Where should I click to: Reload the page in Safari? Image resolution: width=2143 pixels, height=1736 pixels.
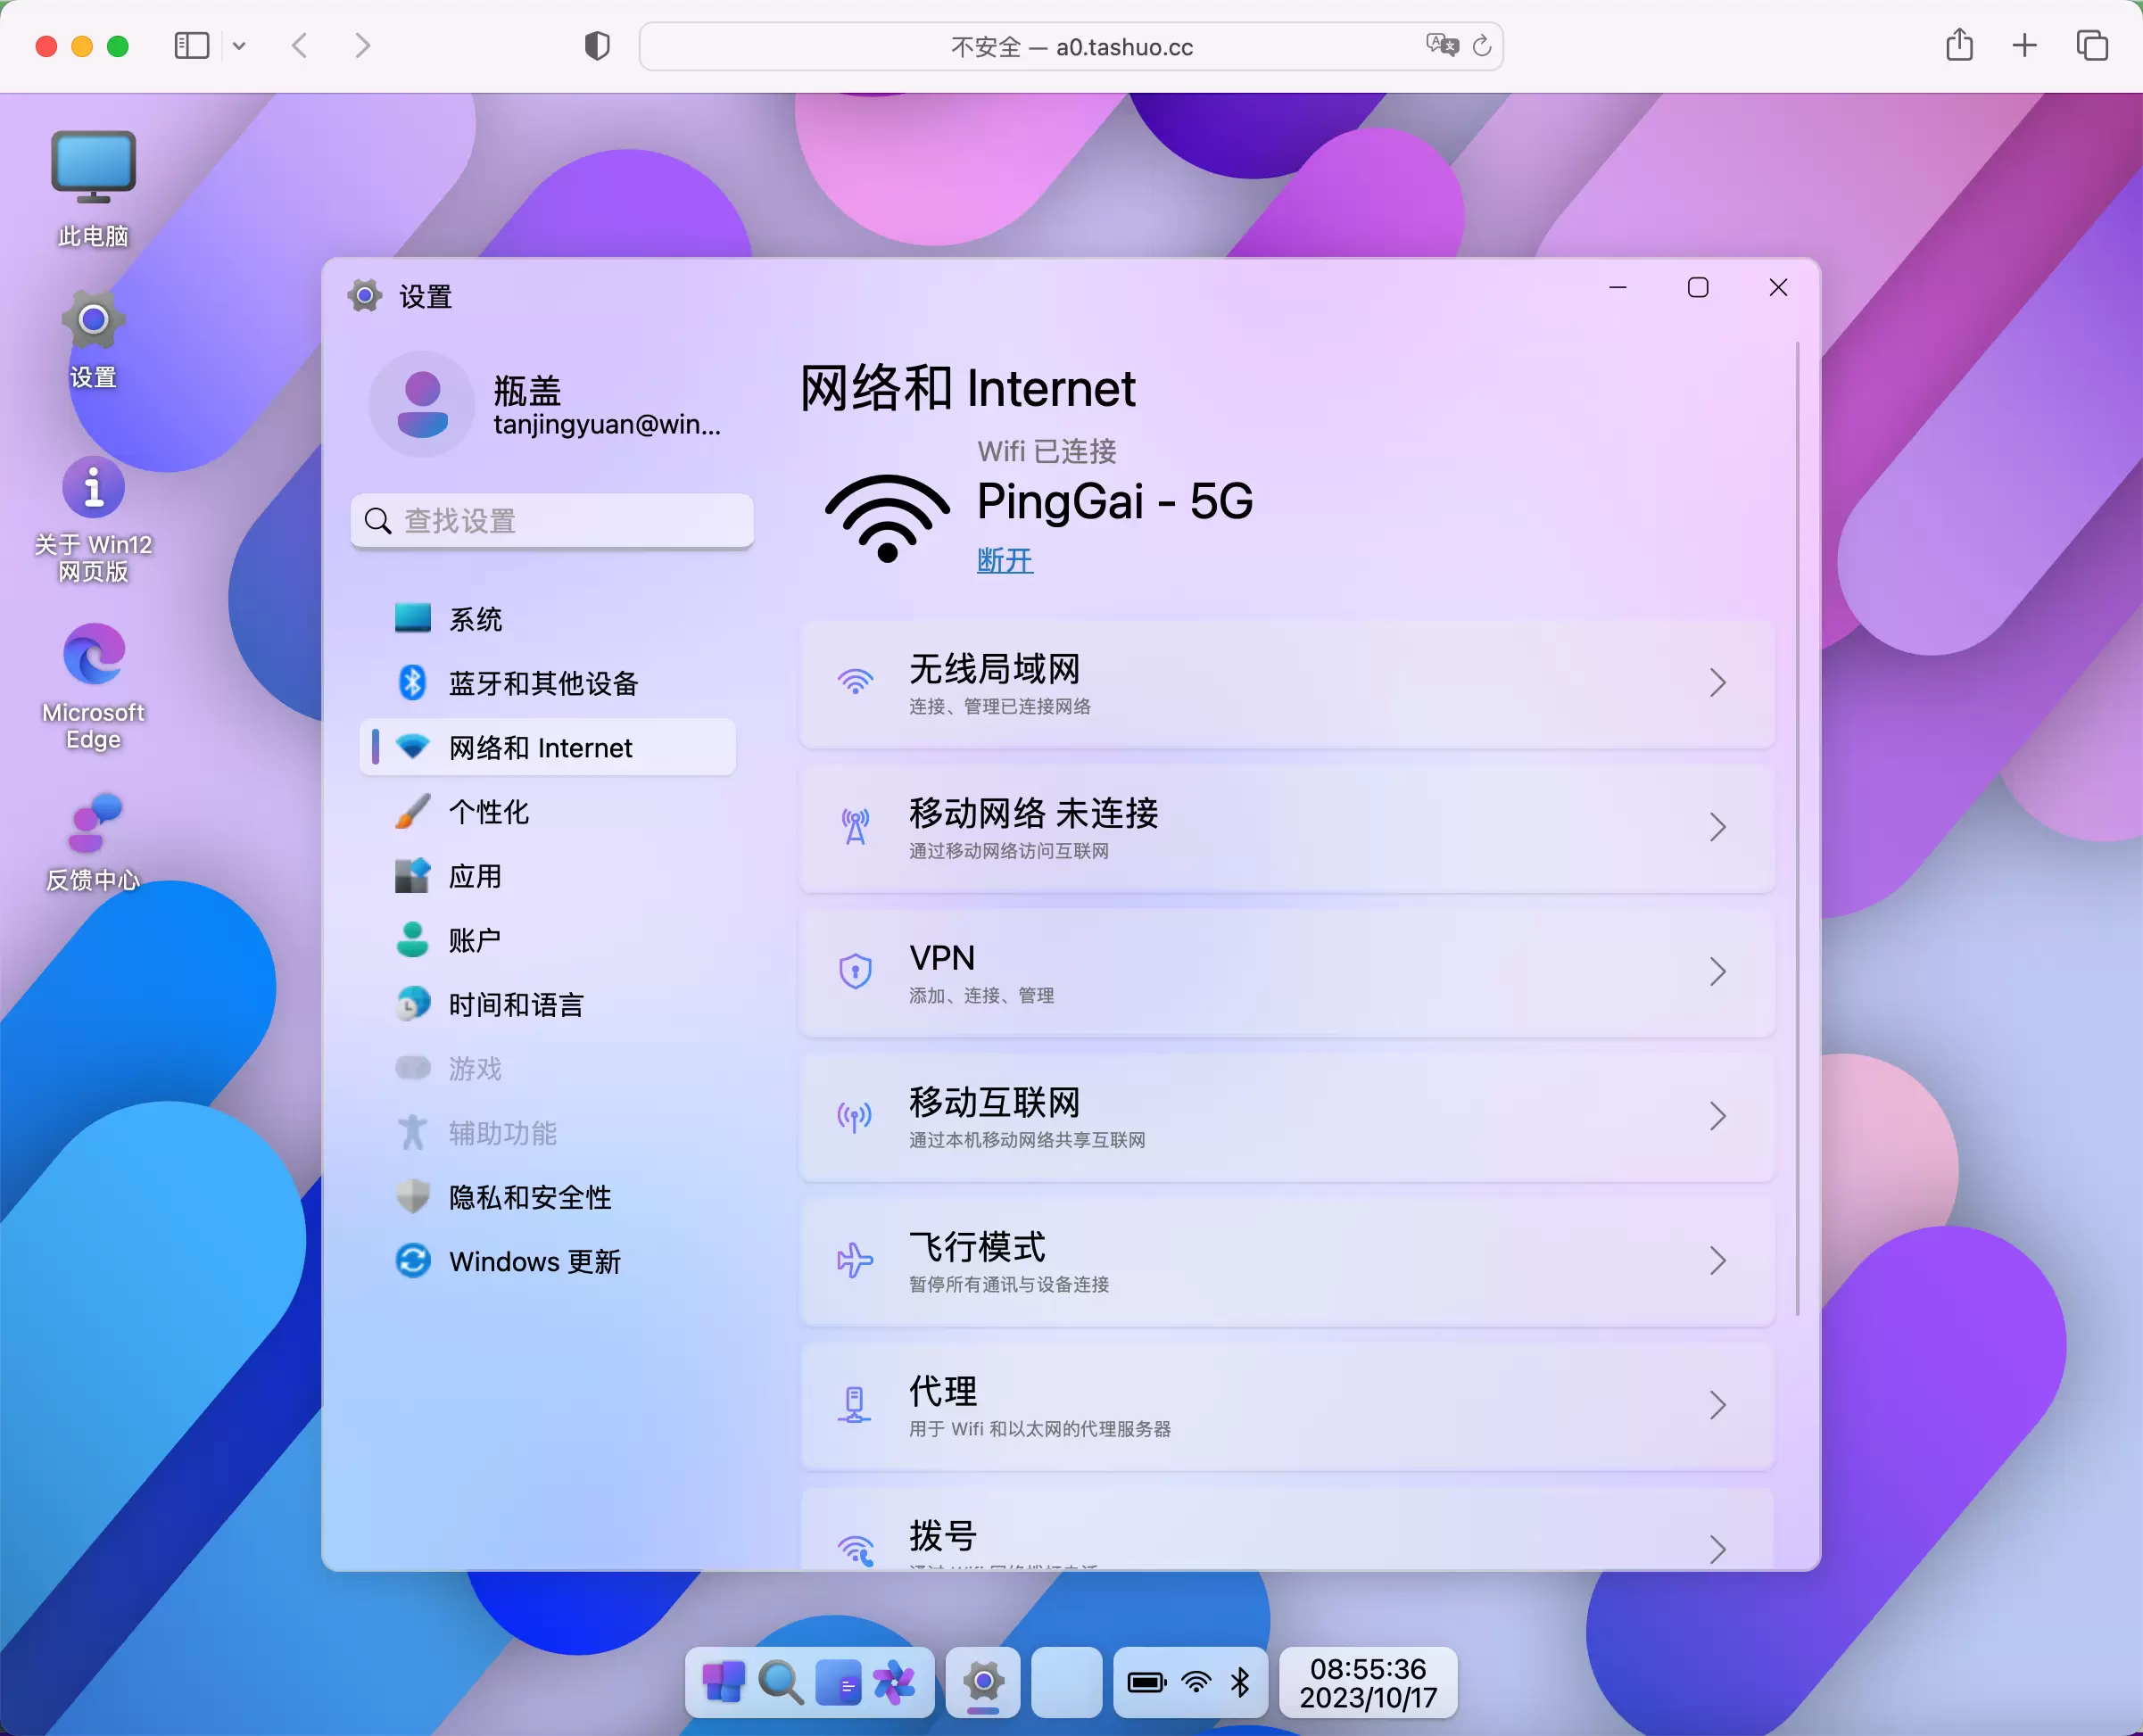1482,46
